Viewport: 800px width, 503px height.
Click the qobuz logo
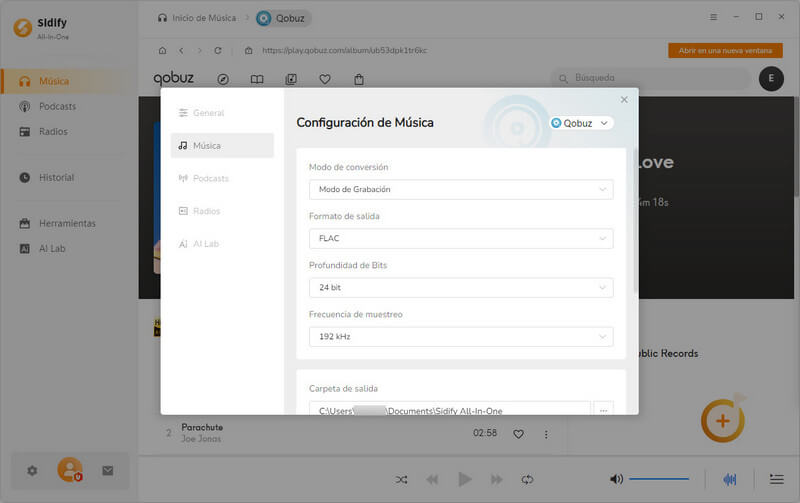pos(173,78)
